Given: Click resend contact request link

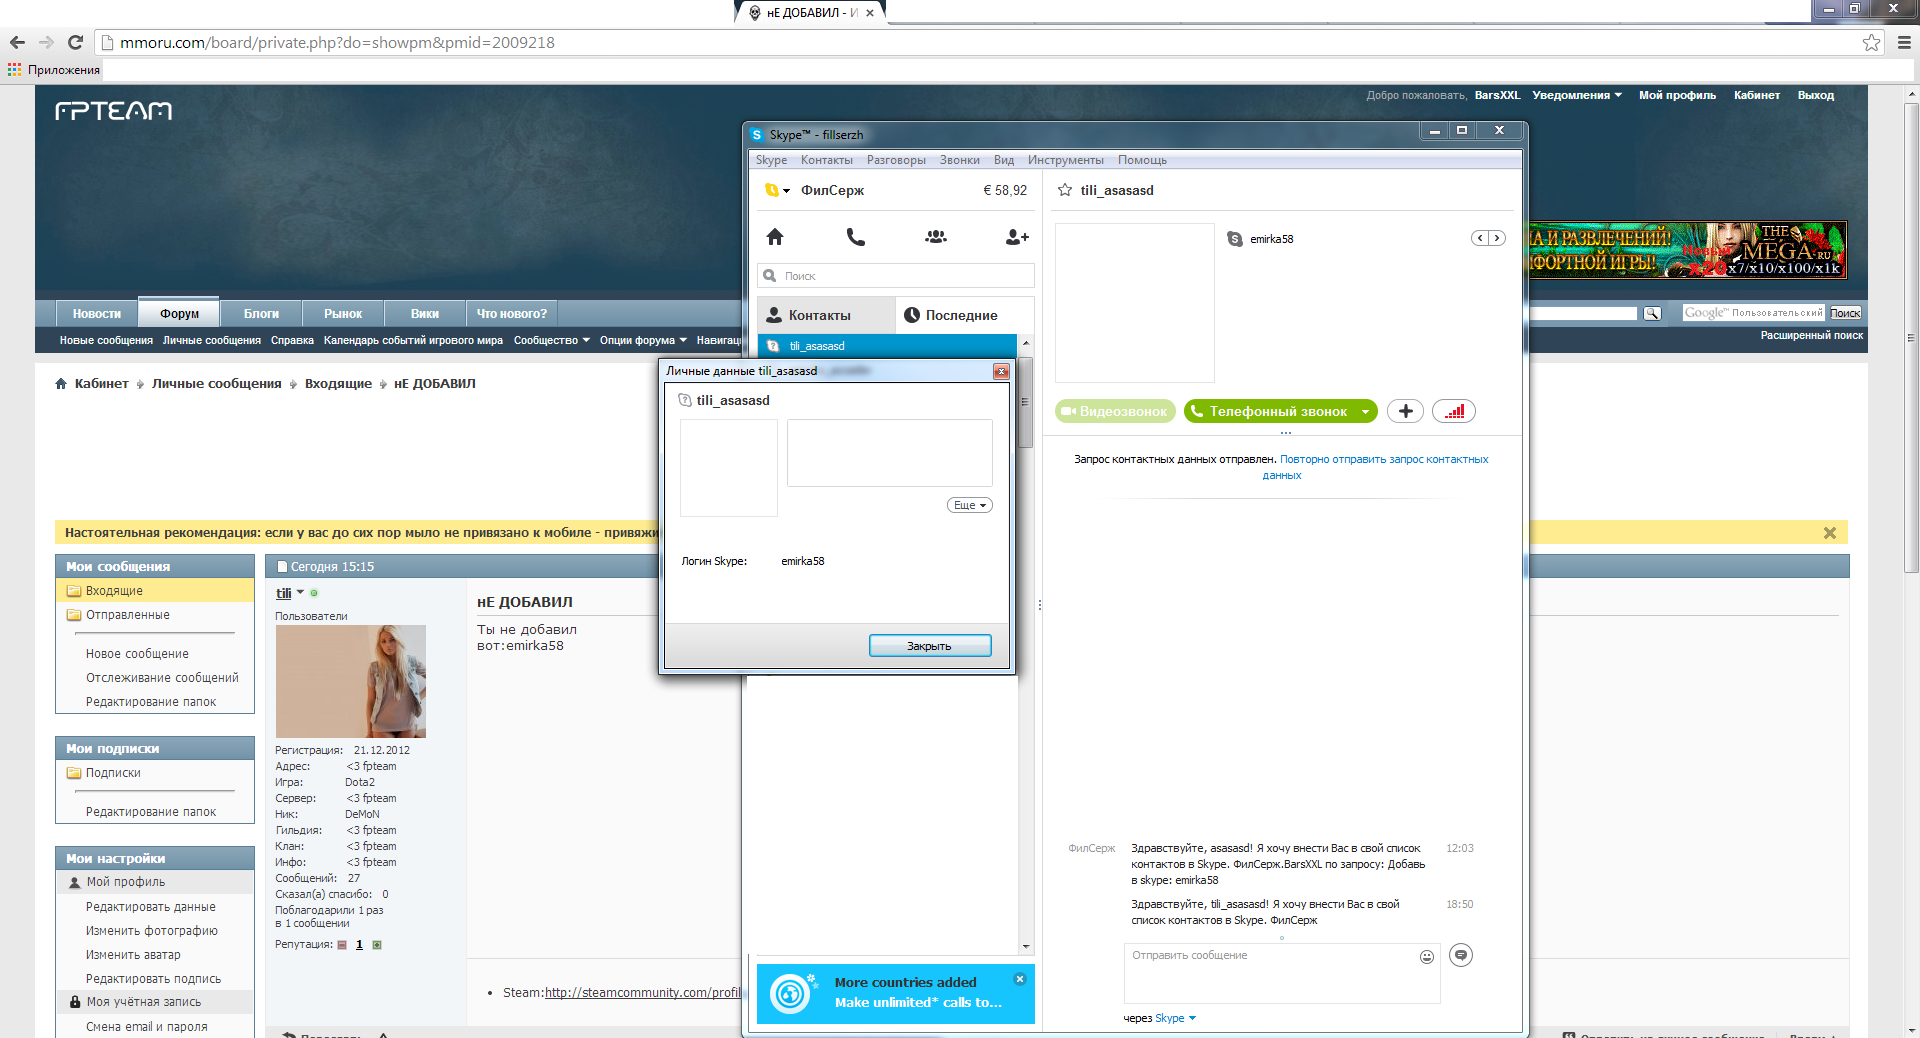Looking at the screenshot, I should tap(1383, 467).
